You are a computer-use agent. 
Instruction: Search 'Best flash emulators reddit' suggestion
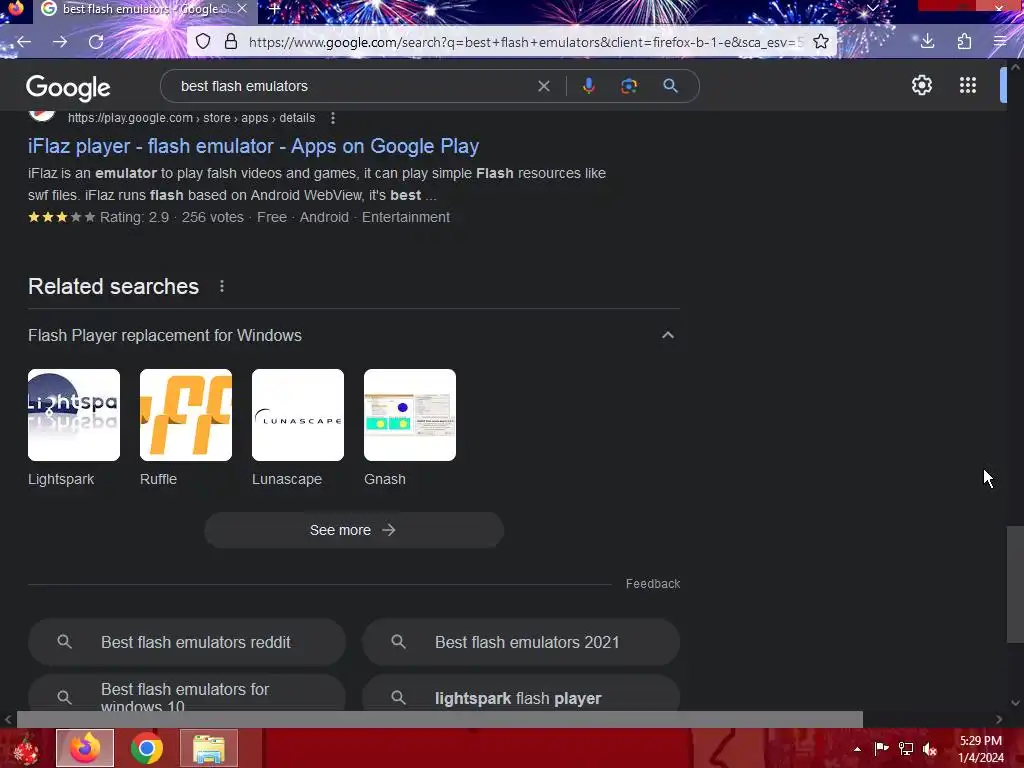point(187,642)
